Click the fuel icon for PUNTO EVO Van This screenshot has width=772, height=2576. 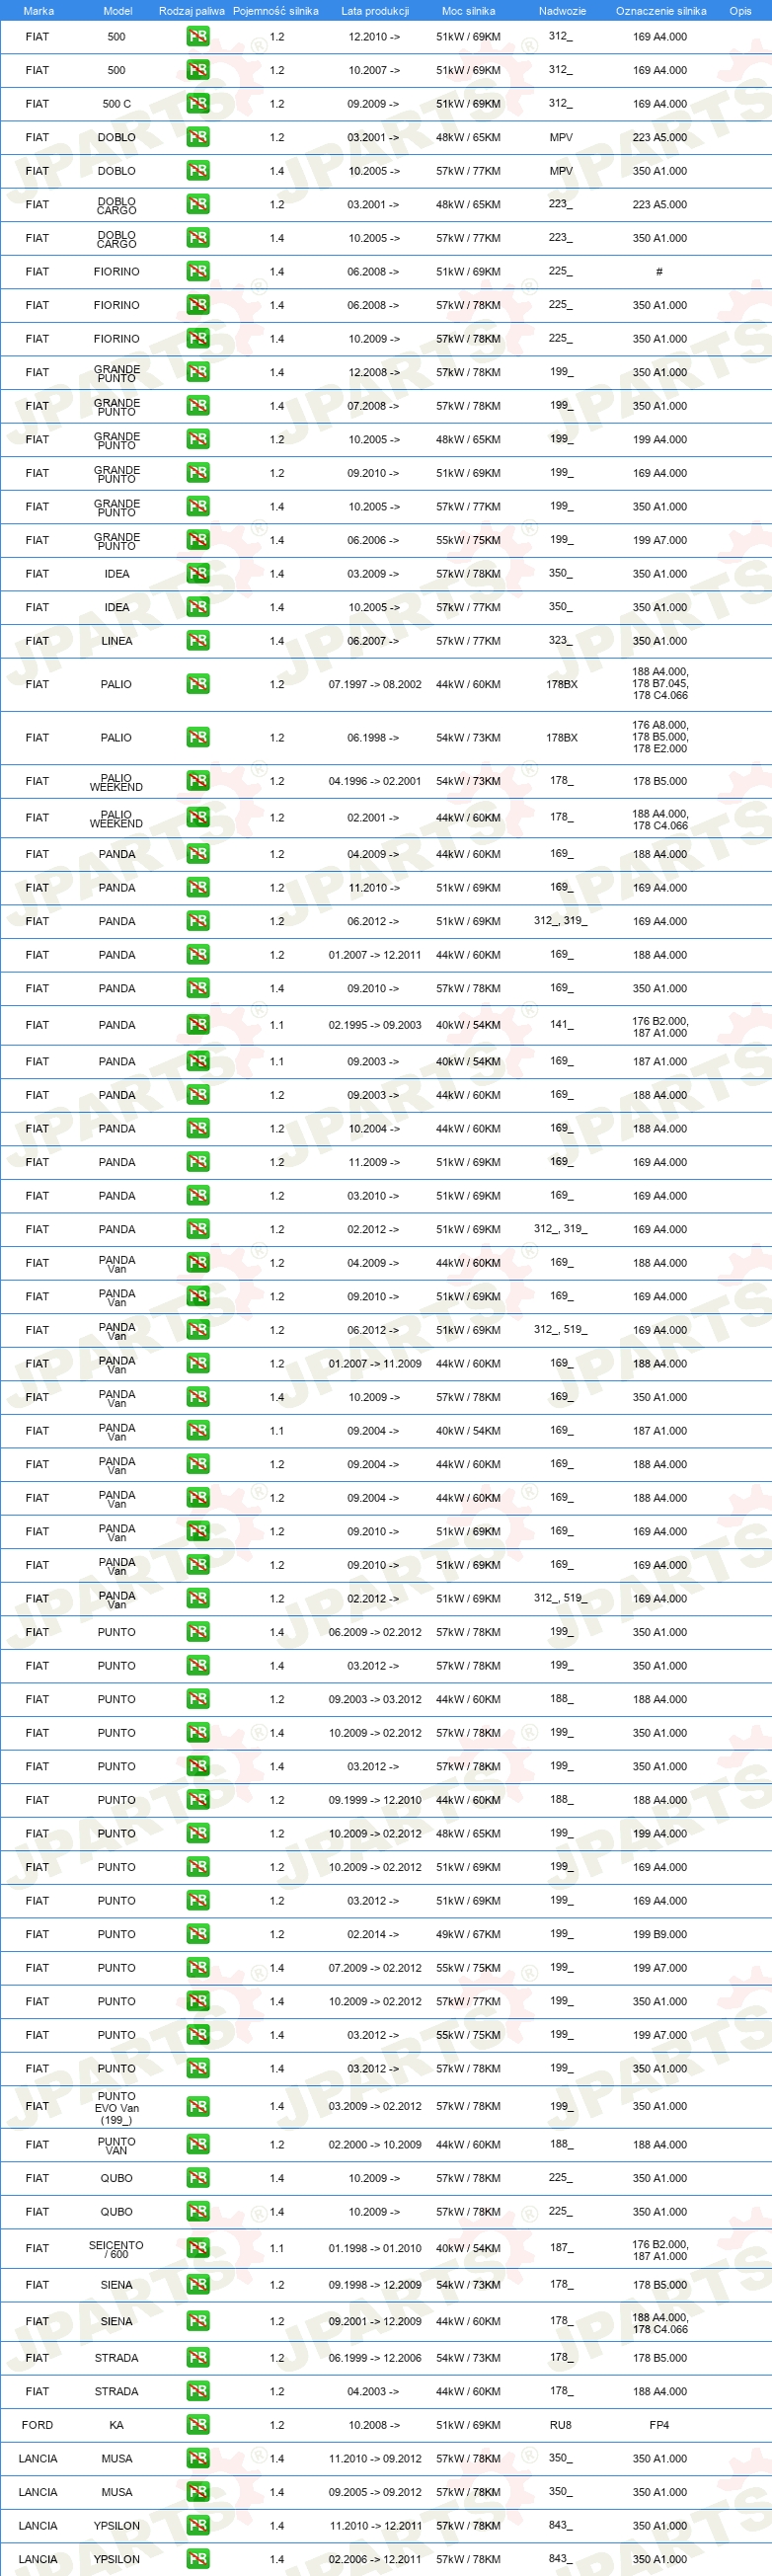[x=198, y=2107]
